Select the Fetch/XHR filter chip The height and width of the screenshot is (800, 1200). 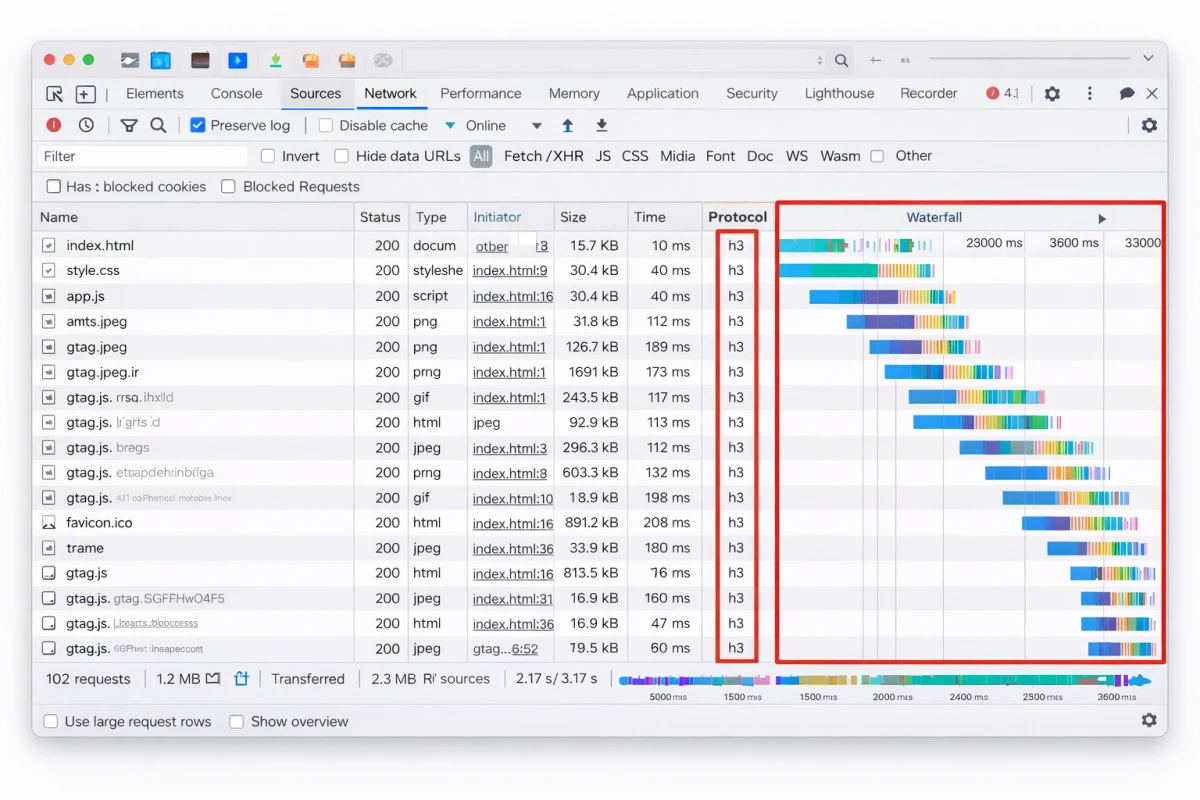coord(544,156)
